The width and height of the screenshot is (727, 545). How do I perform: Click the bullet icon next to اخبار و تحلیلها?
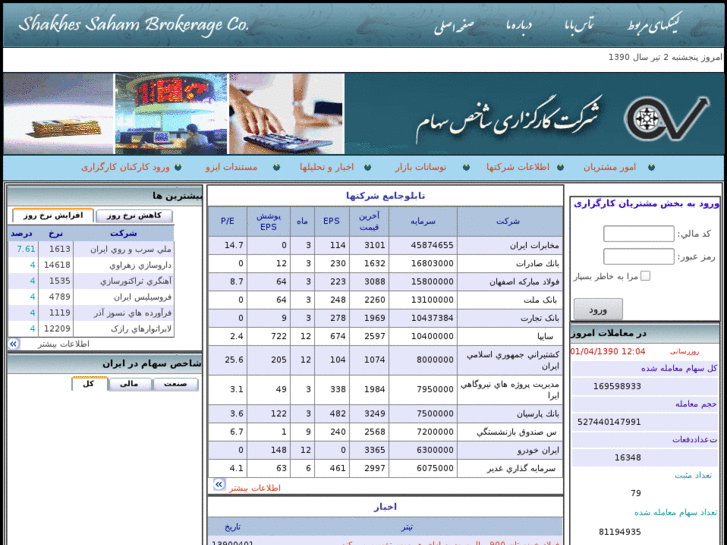pyautogui.click(x=368, y=167)
